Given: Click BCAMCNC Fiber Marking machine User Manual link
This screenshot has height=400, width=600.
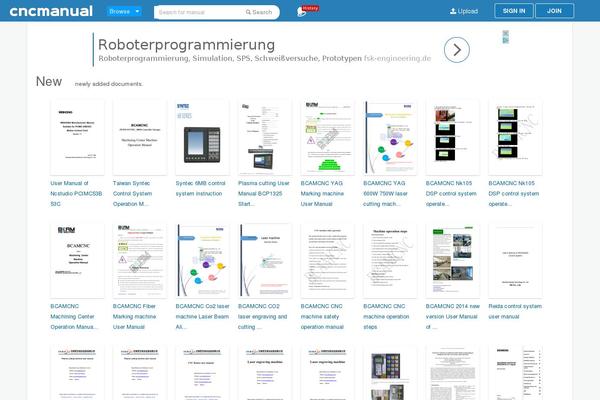Looking at the screenshot, I should [x=134, y=317].
